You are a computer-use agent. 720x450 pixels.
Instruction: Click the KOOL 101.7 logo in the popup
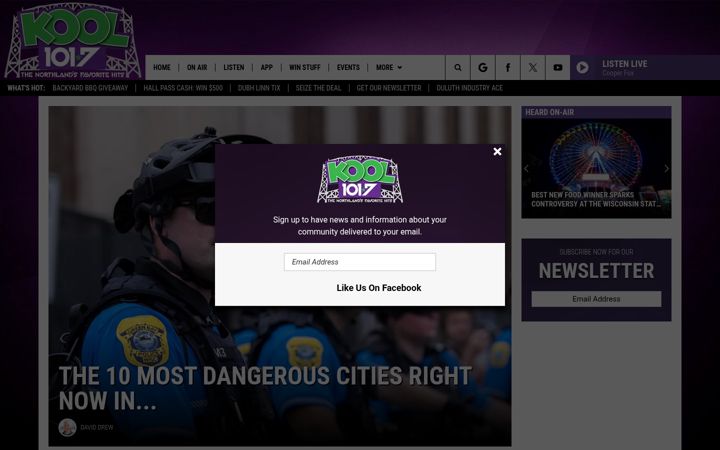click(x=360, y=180)
